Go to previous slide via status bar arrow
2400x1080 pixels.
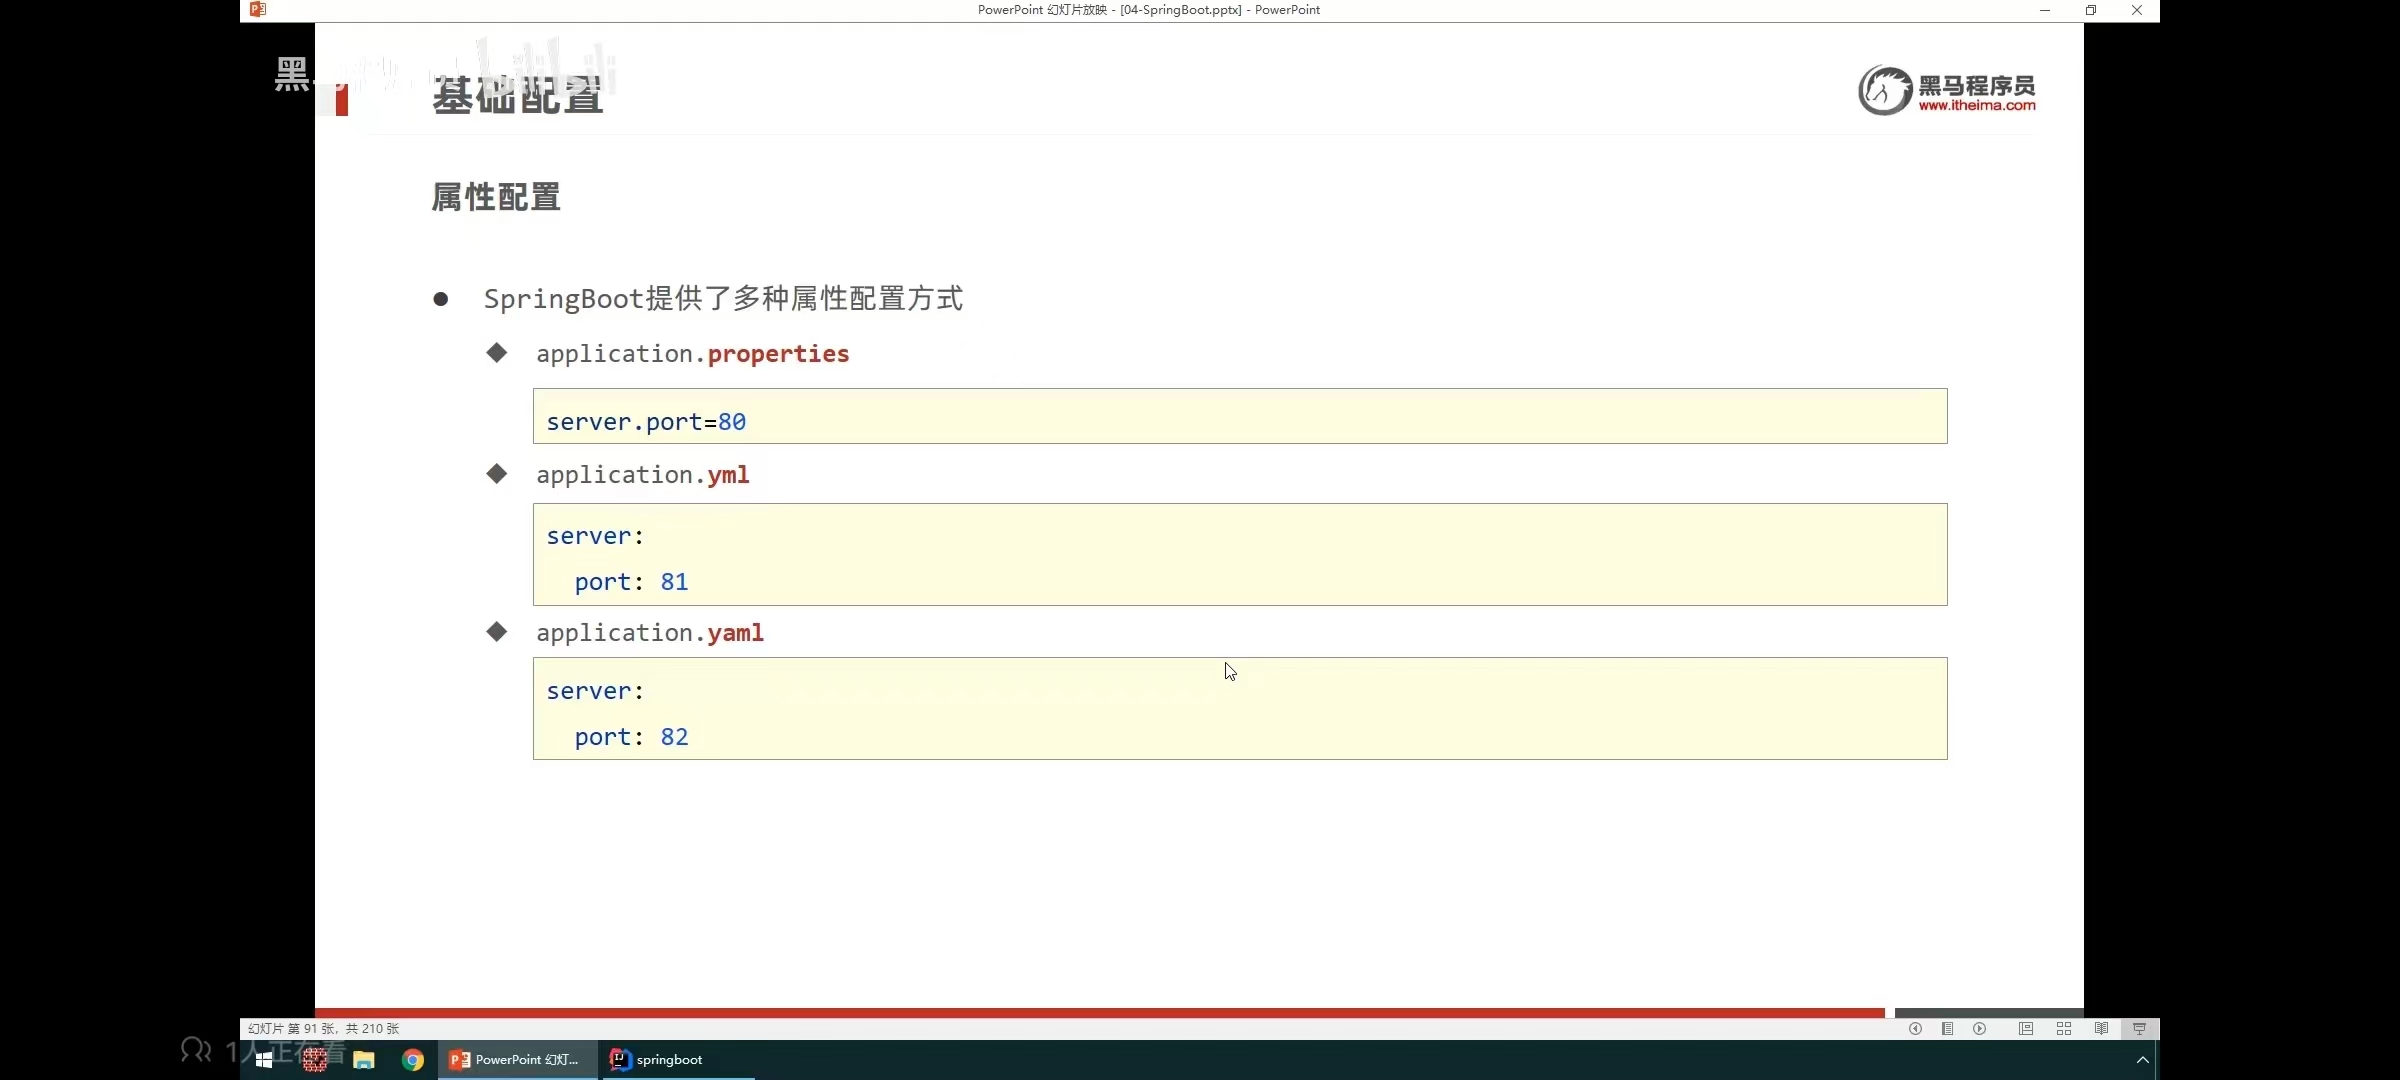pyautogui.click(x=1915, y=1029)
